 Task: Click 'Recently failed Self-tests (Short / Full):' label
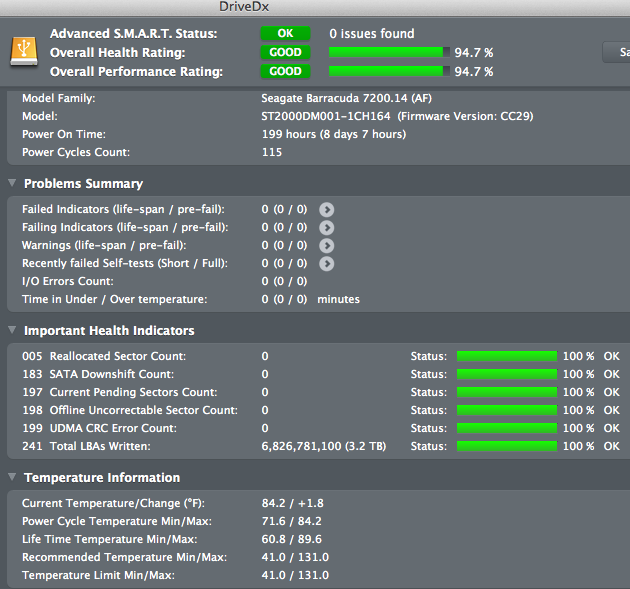125,264
